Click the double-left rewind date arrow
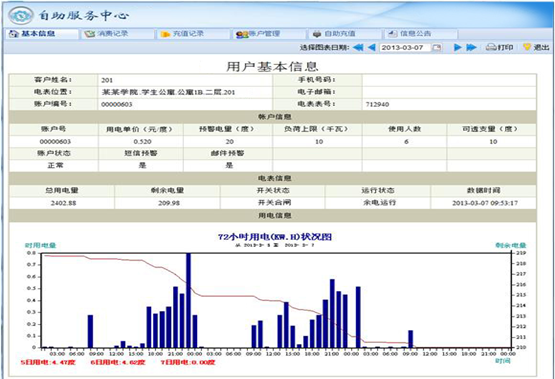The image size is (555, 379). [358, 47]
